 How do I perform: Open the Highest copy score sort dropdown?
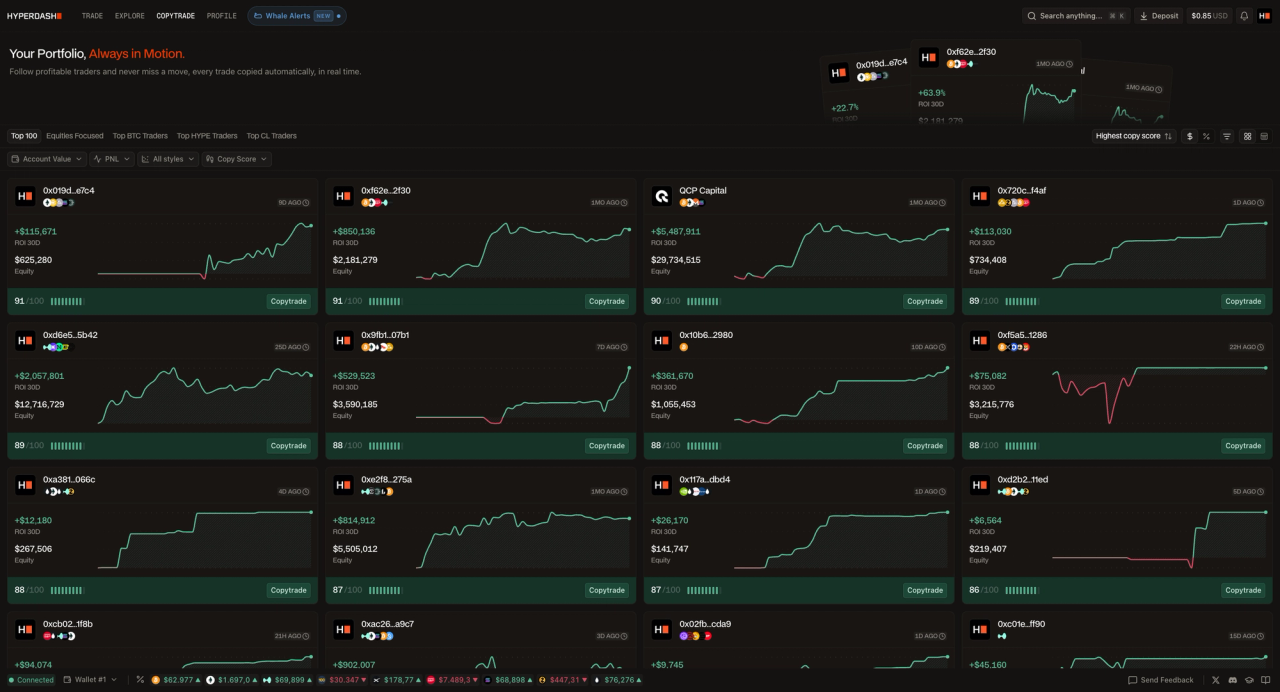[1133, 136]
